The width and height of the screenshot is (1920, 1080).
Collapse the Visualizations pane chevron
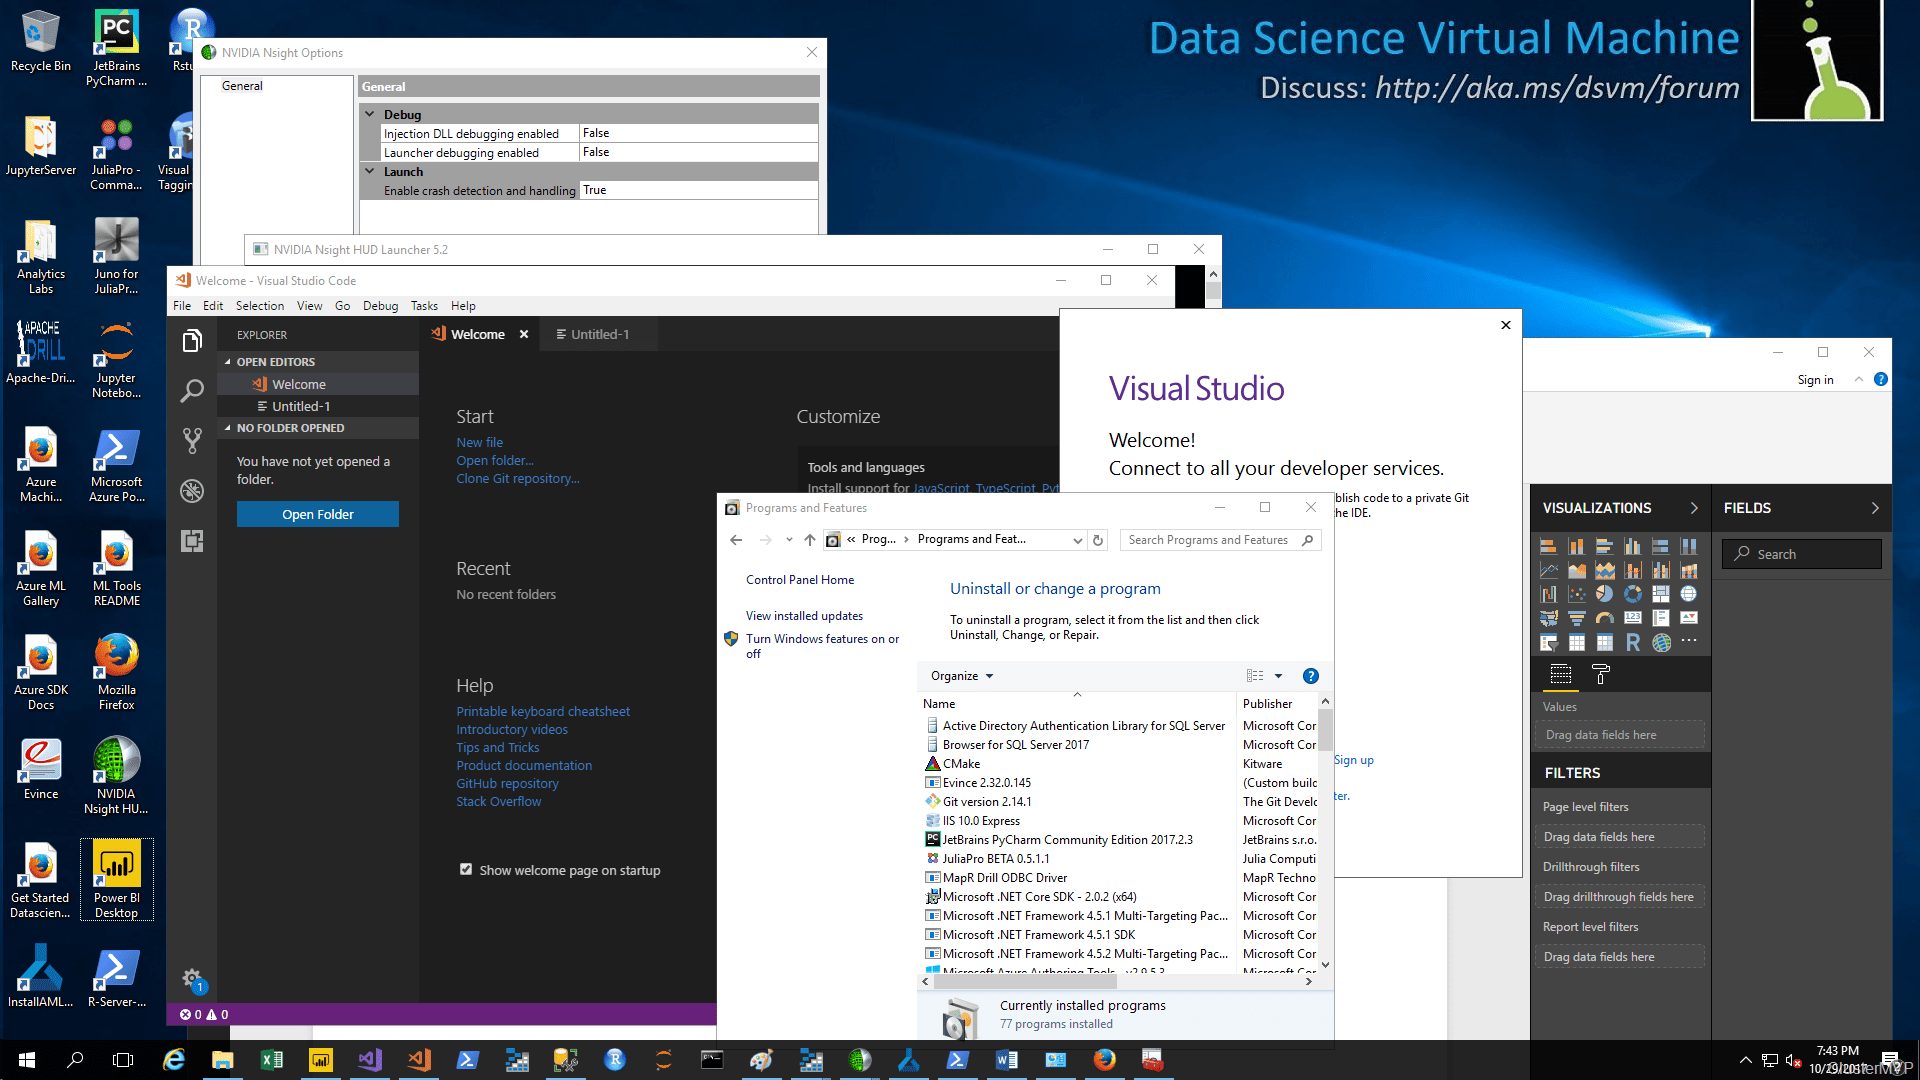[x=1694, y=508]
